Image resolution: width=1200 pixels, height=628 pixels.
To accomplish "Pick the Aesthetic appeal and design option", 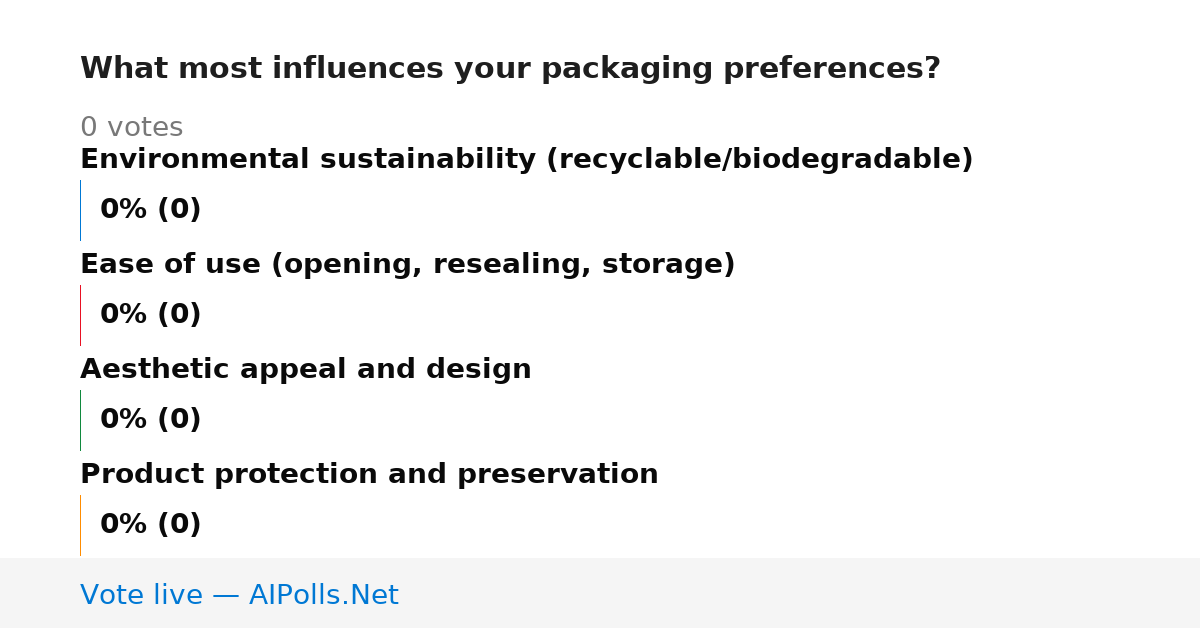I will pyautogui.click(x=305, y=370).
